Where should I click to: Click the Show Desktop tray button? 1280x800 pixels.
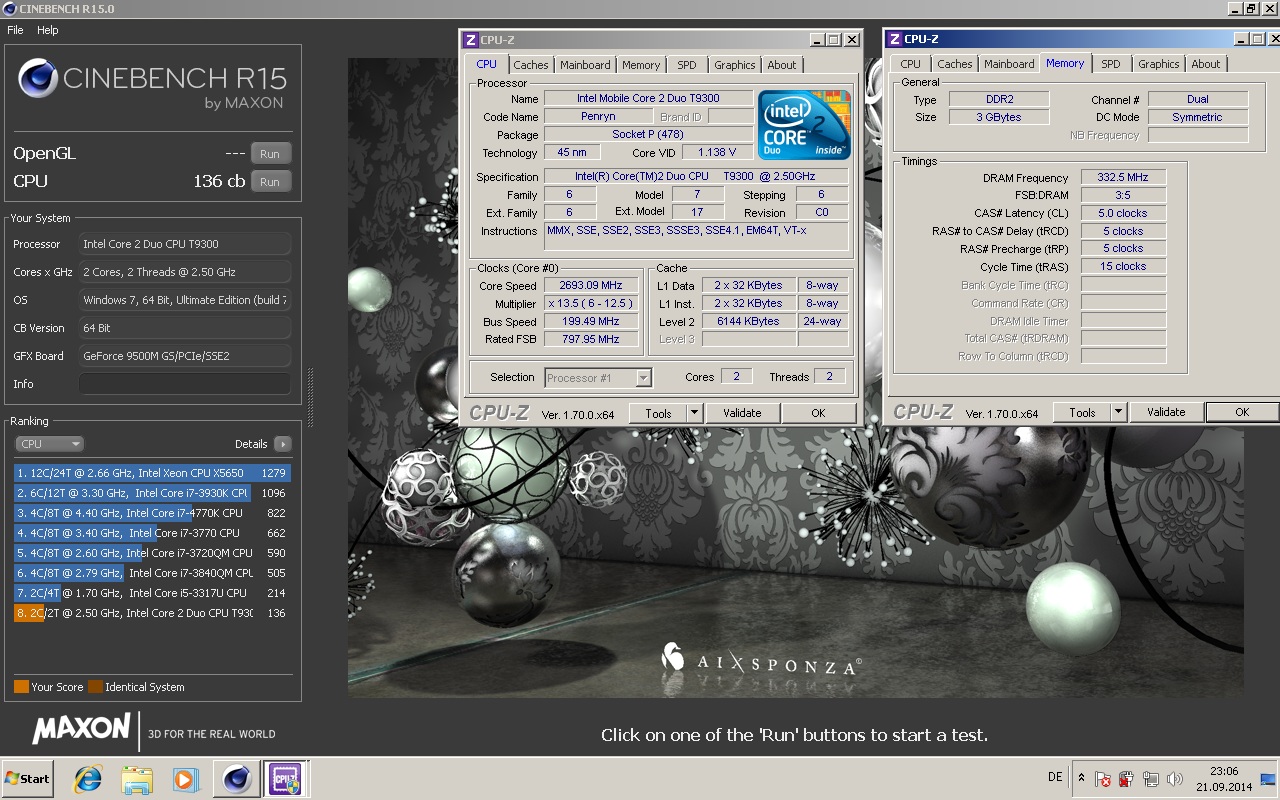click(x=1269, y=779)
